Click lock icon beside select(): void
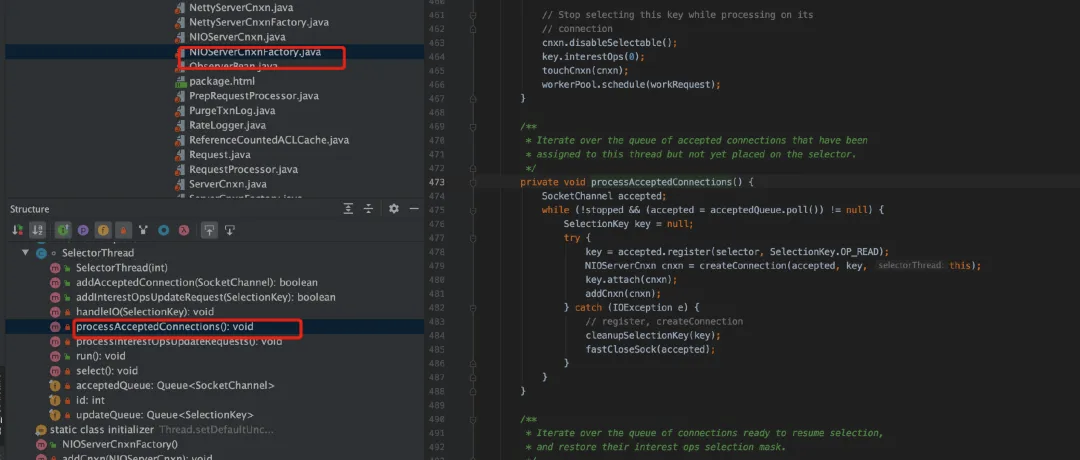The image size is (1080, 460). pyautogui.click(x=68, y=372)
